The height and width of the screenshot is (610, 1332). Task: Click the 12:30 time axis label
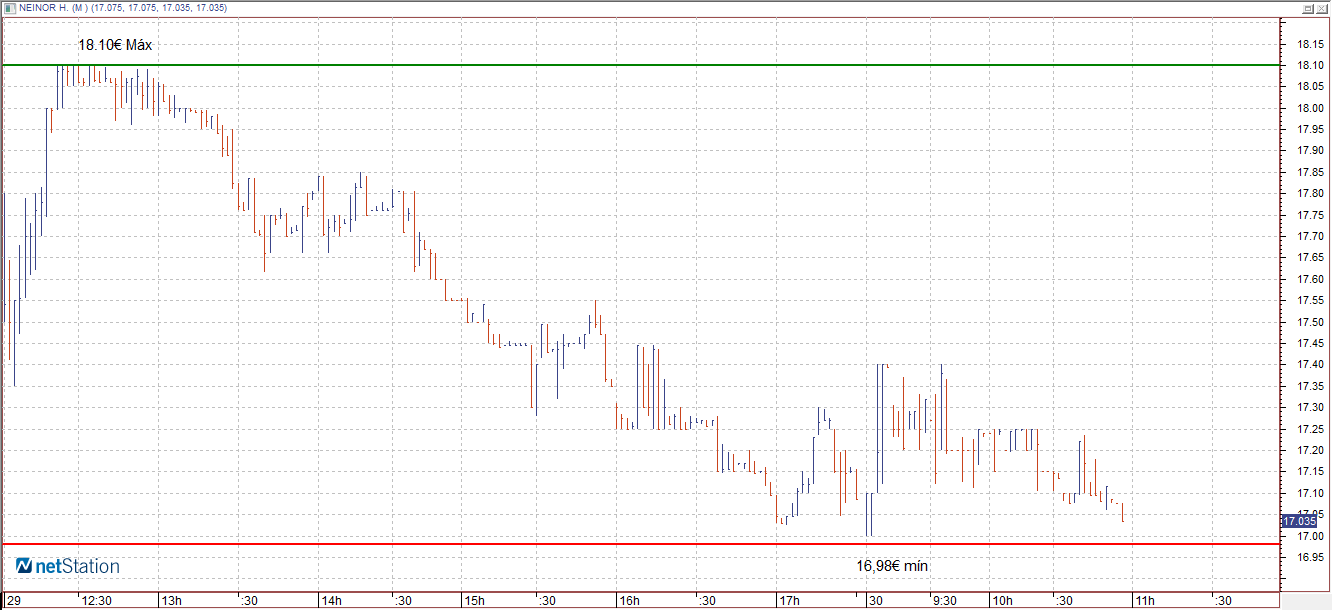tap(96, 601)
